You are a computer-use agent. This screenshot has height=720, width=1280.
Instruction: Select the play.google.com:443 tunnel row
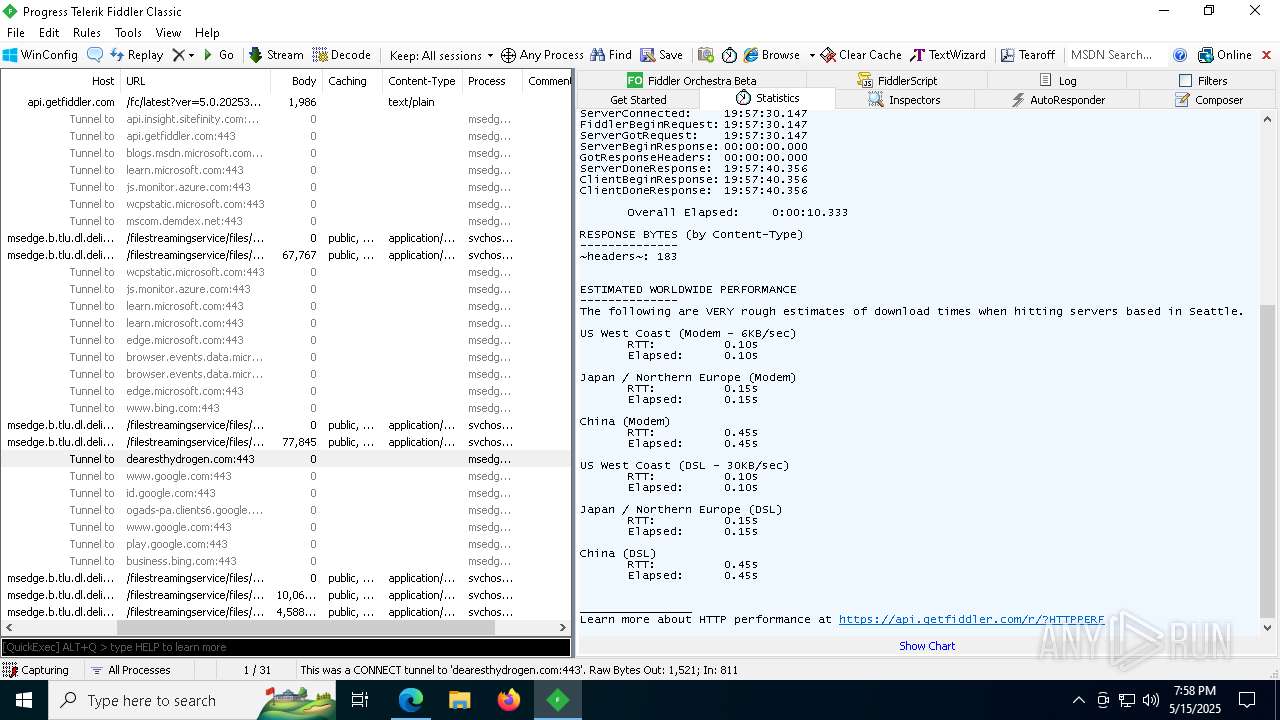(x=285, y=544)
